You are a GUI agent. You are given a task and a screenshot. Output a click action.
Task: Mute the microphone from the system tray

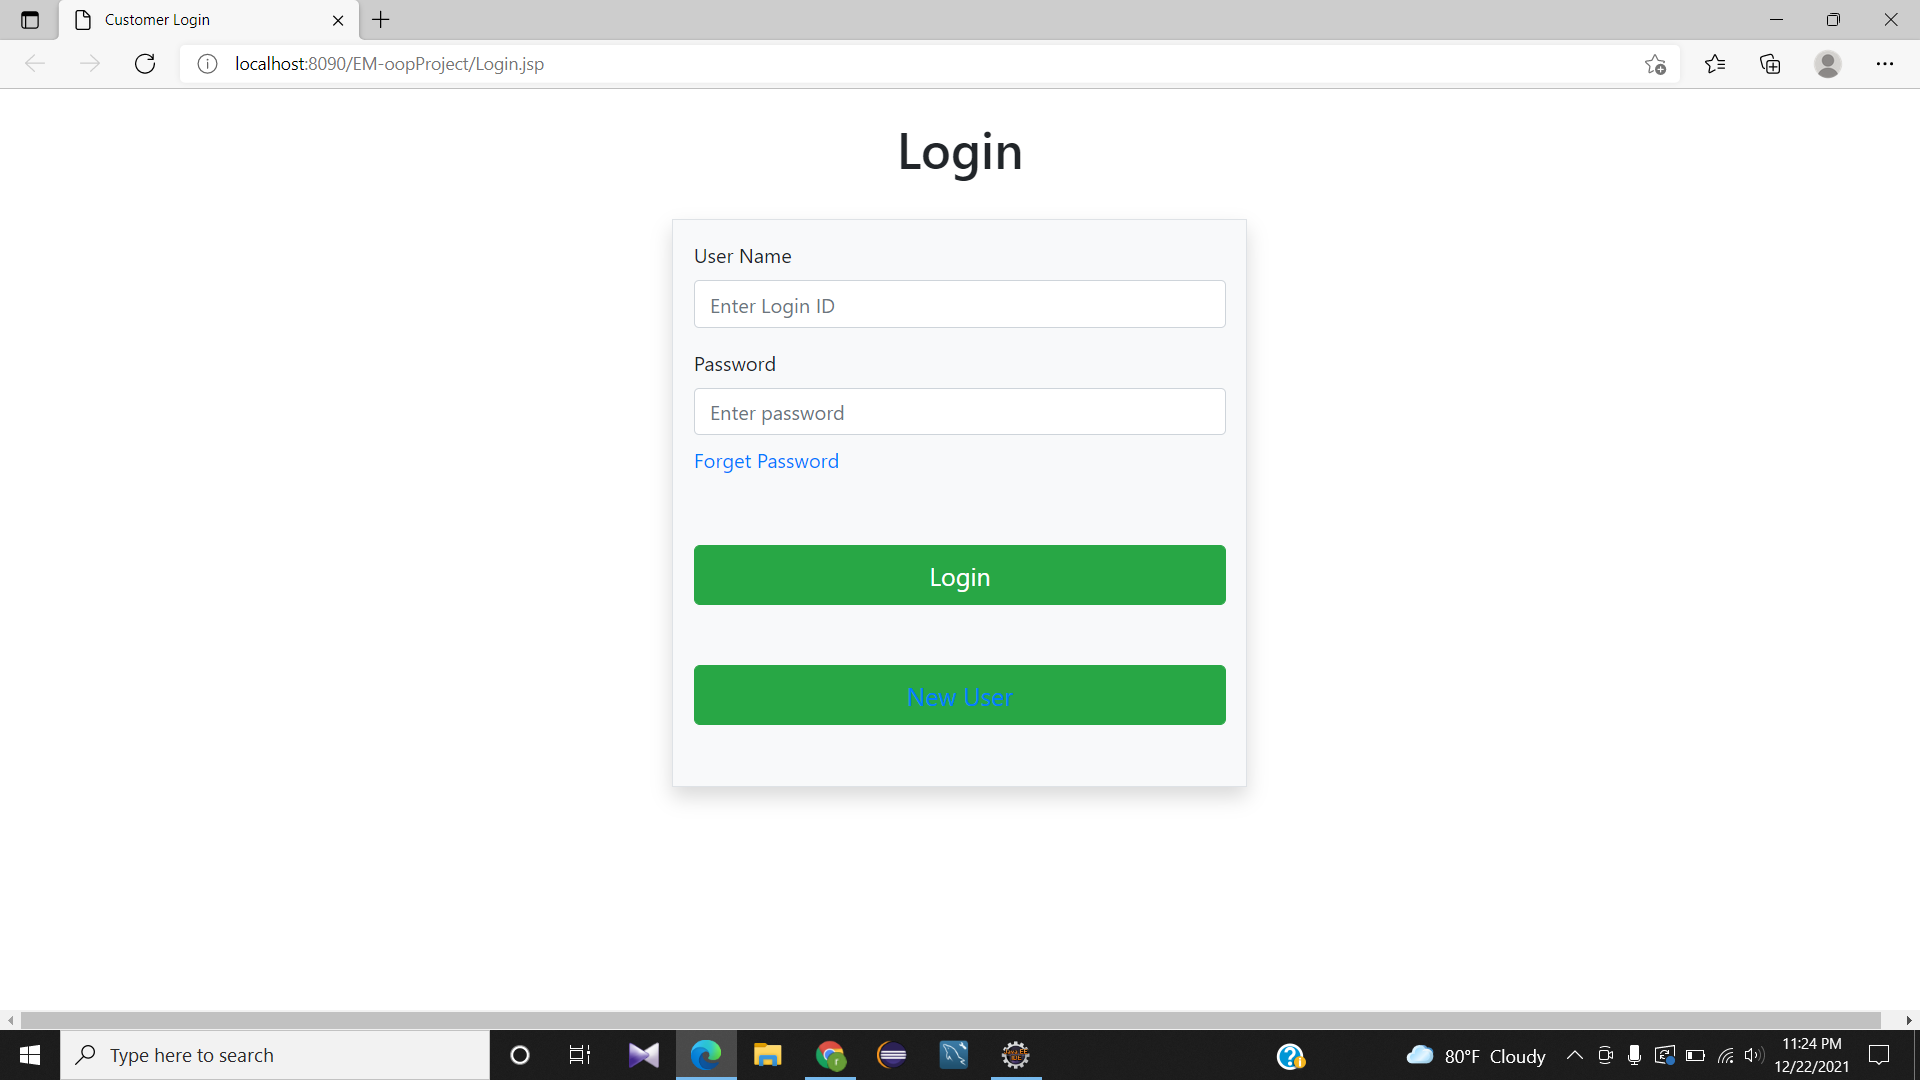pos(1636,1054)
